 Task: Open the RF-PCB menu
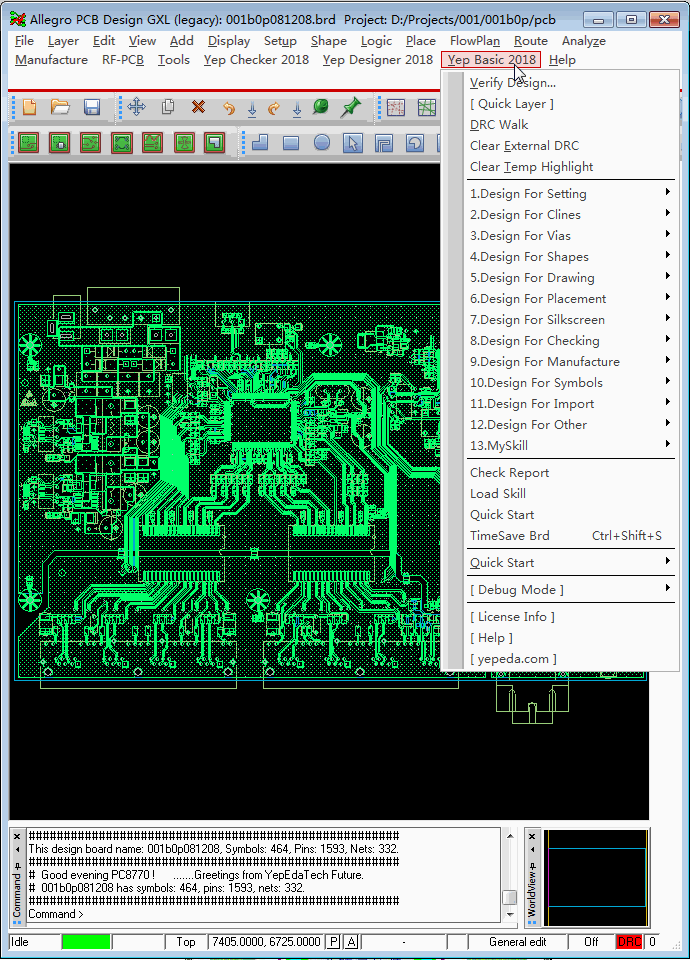(x=122, y=60)
